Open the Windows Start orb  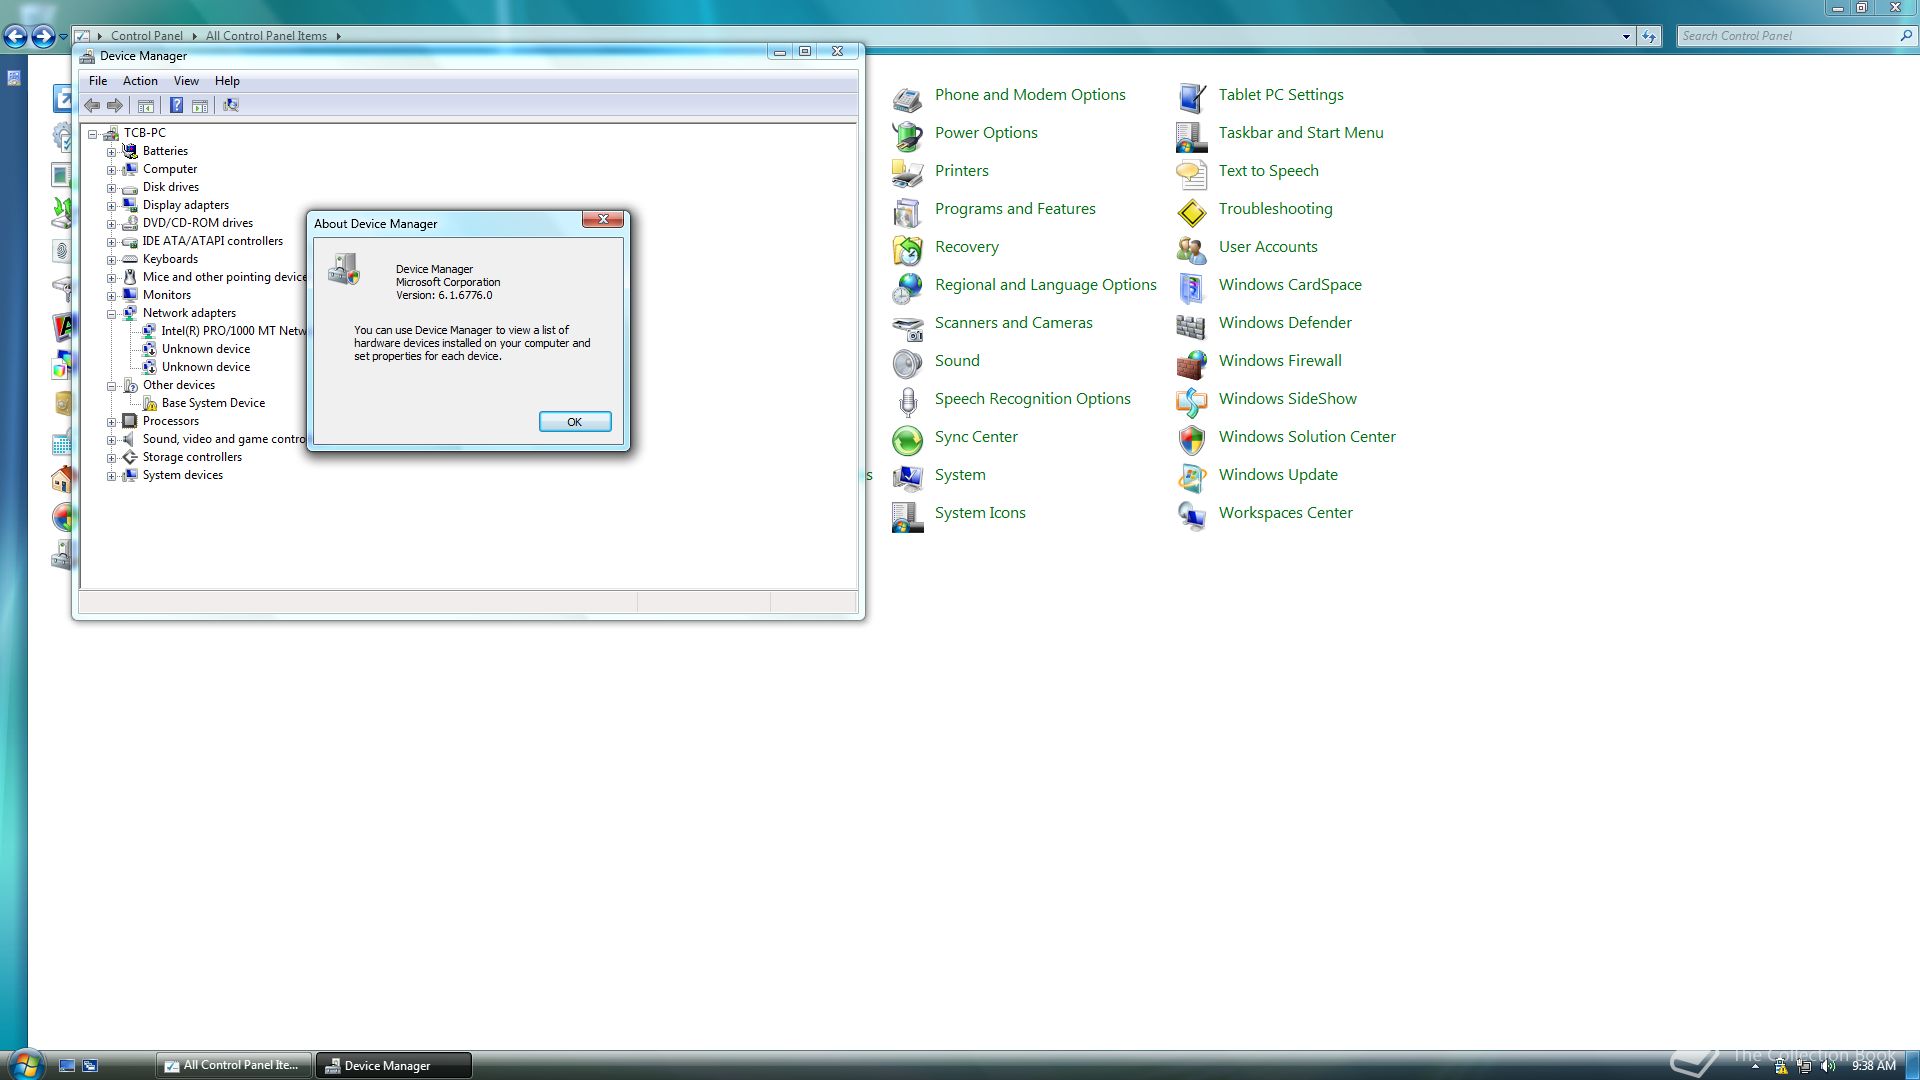pyautogui.click(x=24, y=1064)
